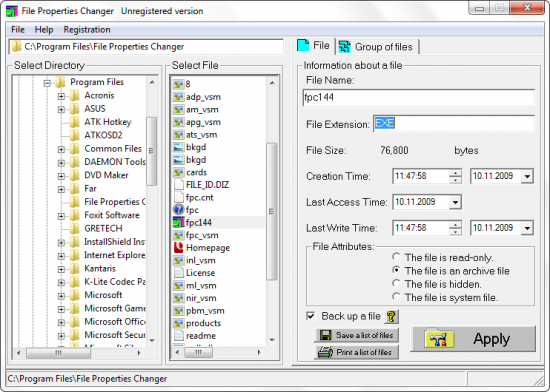Select 'The file is read-only' option
550x392 pixels.
(396, 257)
